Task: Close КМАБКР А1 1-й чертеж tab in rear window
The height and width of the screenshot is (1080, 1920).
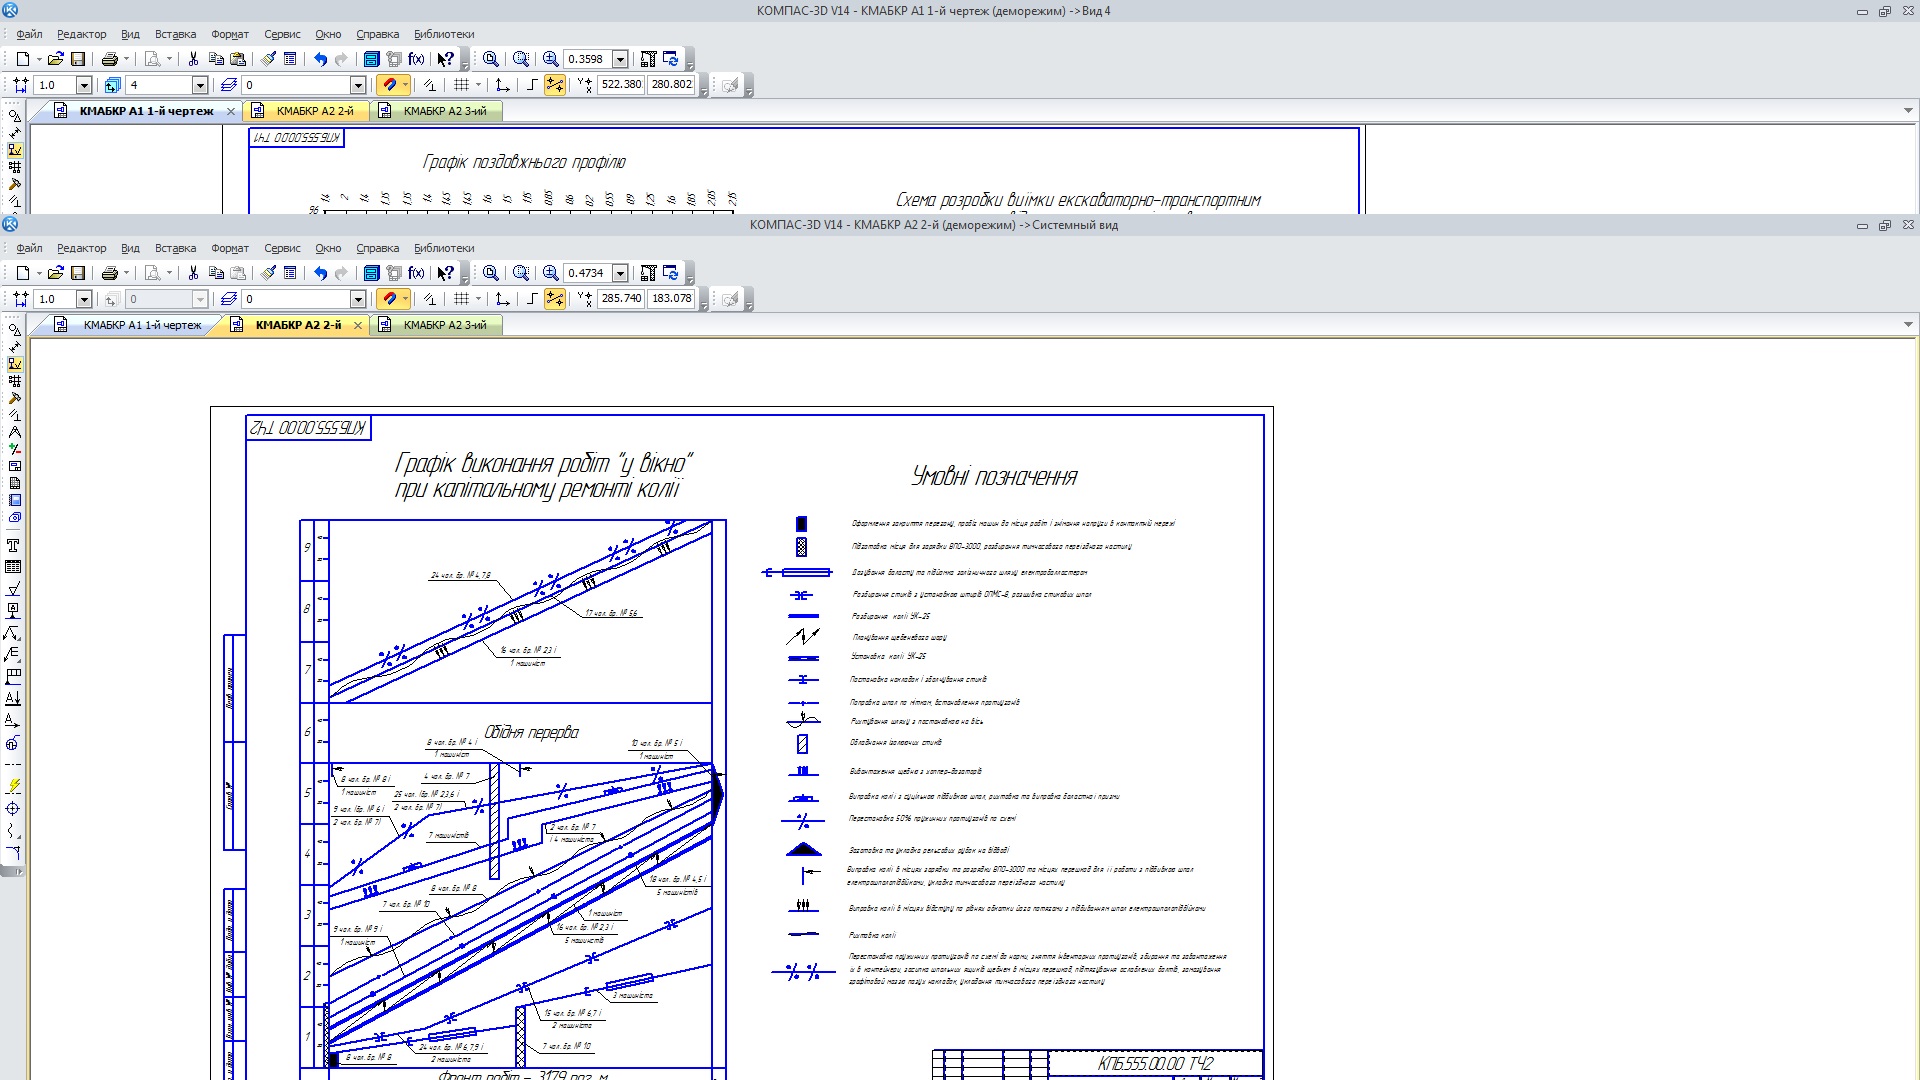Action: (x=231, y=111)
